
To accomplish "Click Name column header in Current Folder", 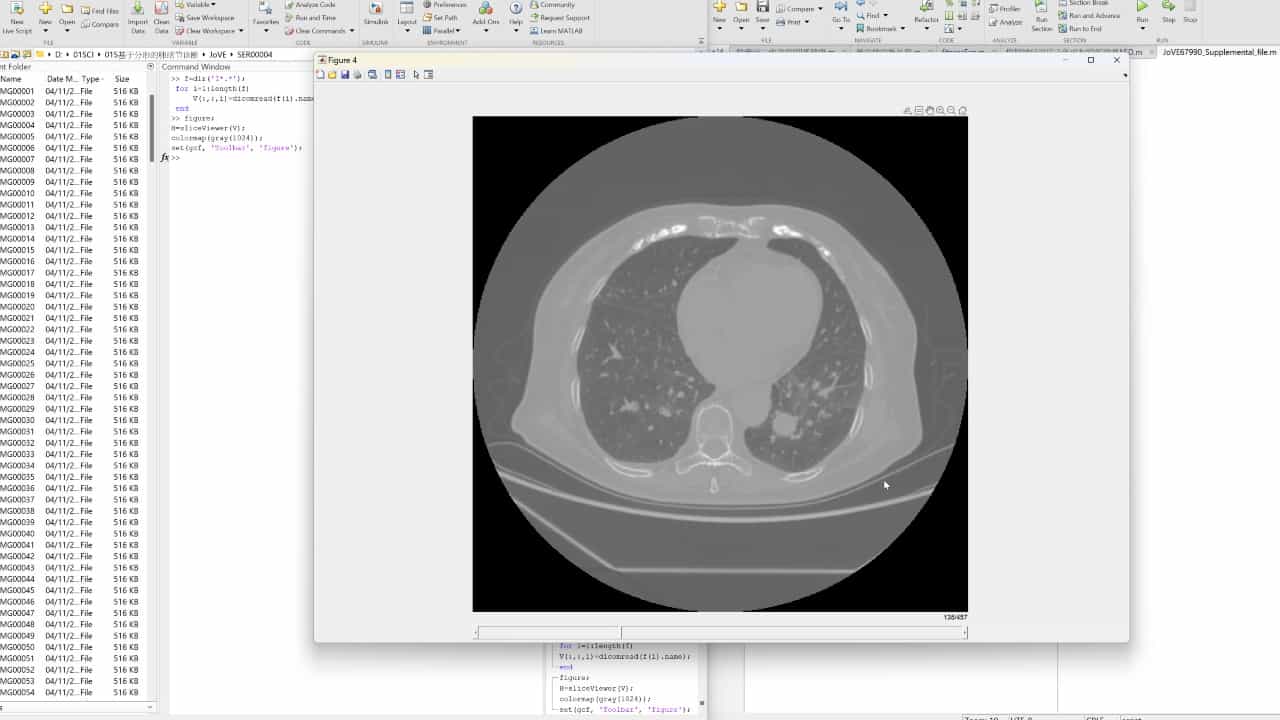I will click(10, 79).
